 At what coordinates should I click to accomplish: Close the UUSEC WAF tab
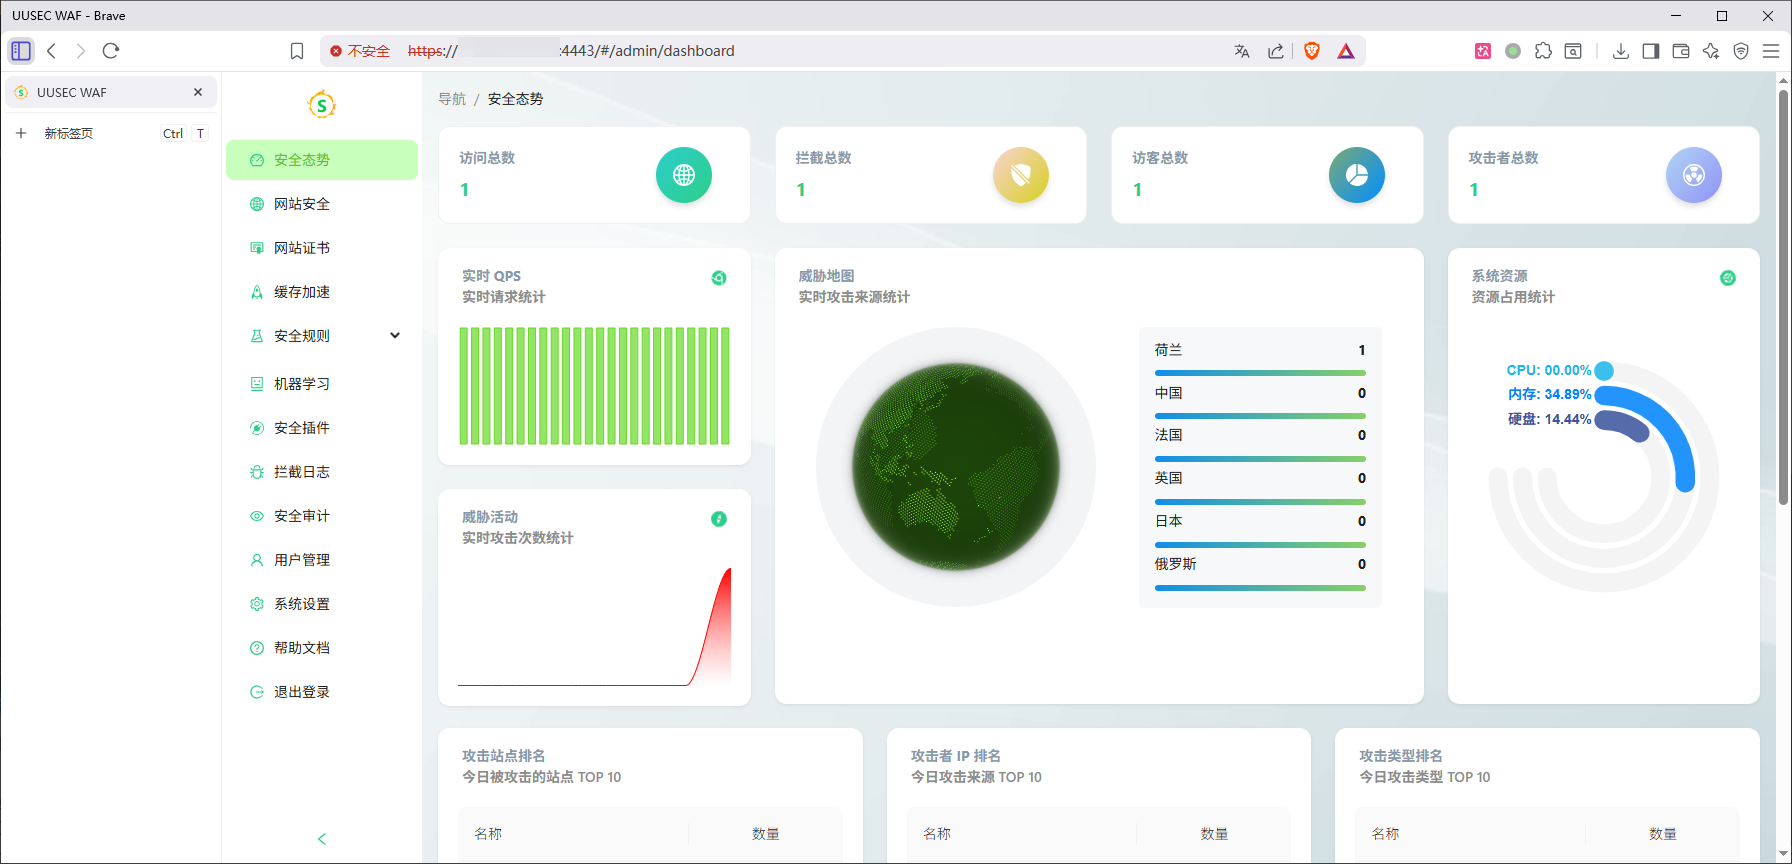(x=198, y=92)
